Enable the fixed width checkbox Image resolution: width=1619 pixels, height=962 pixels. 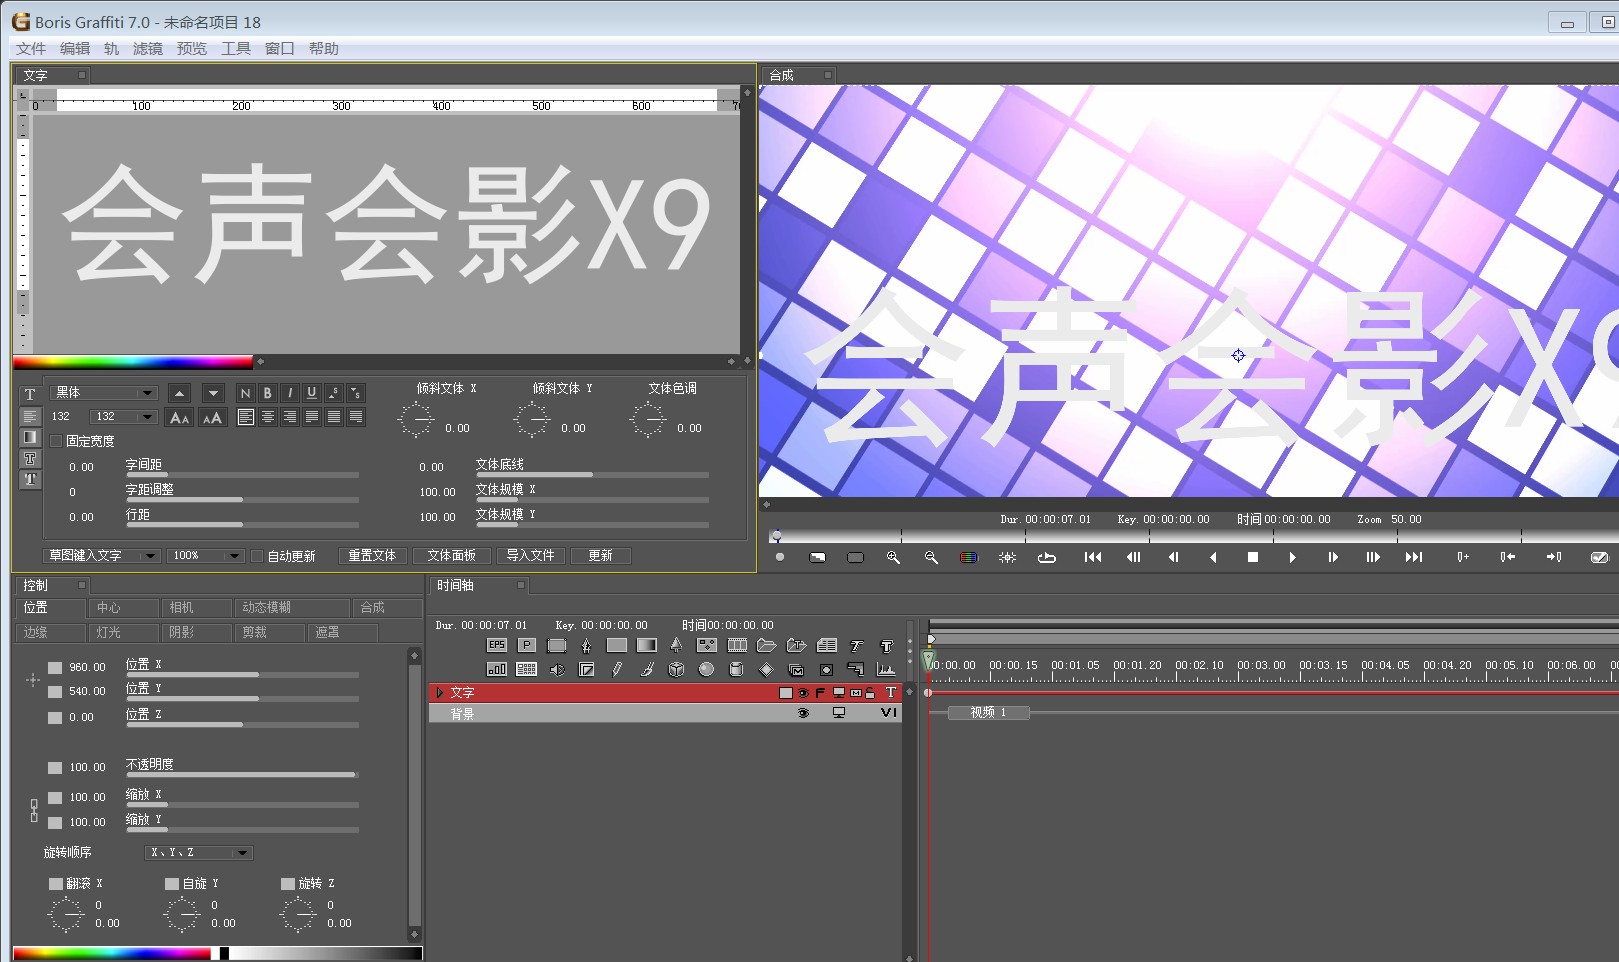(56, 441)
